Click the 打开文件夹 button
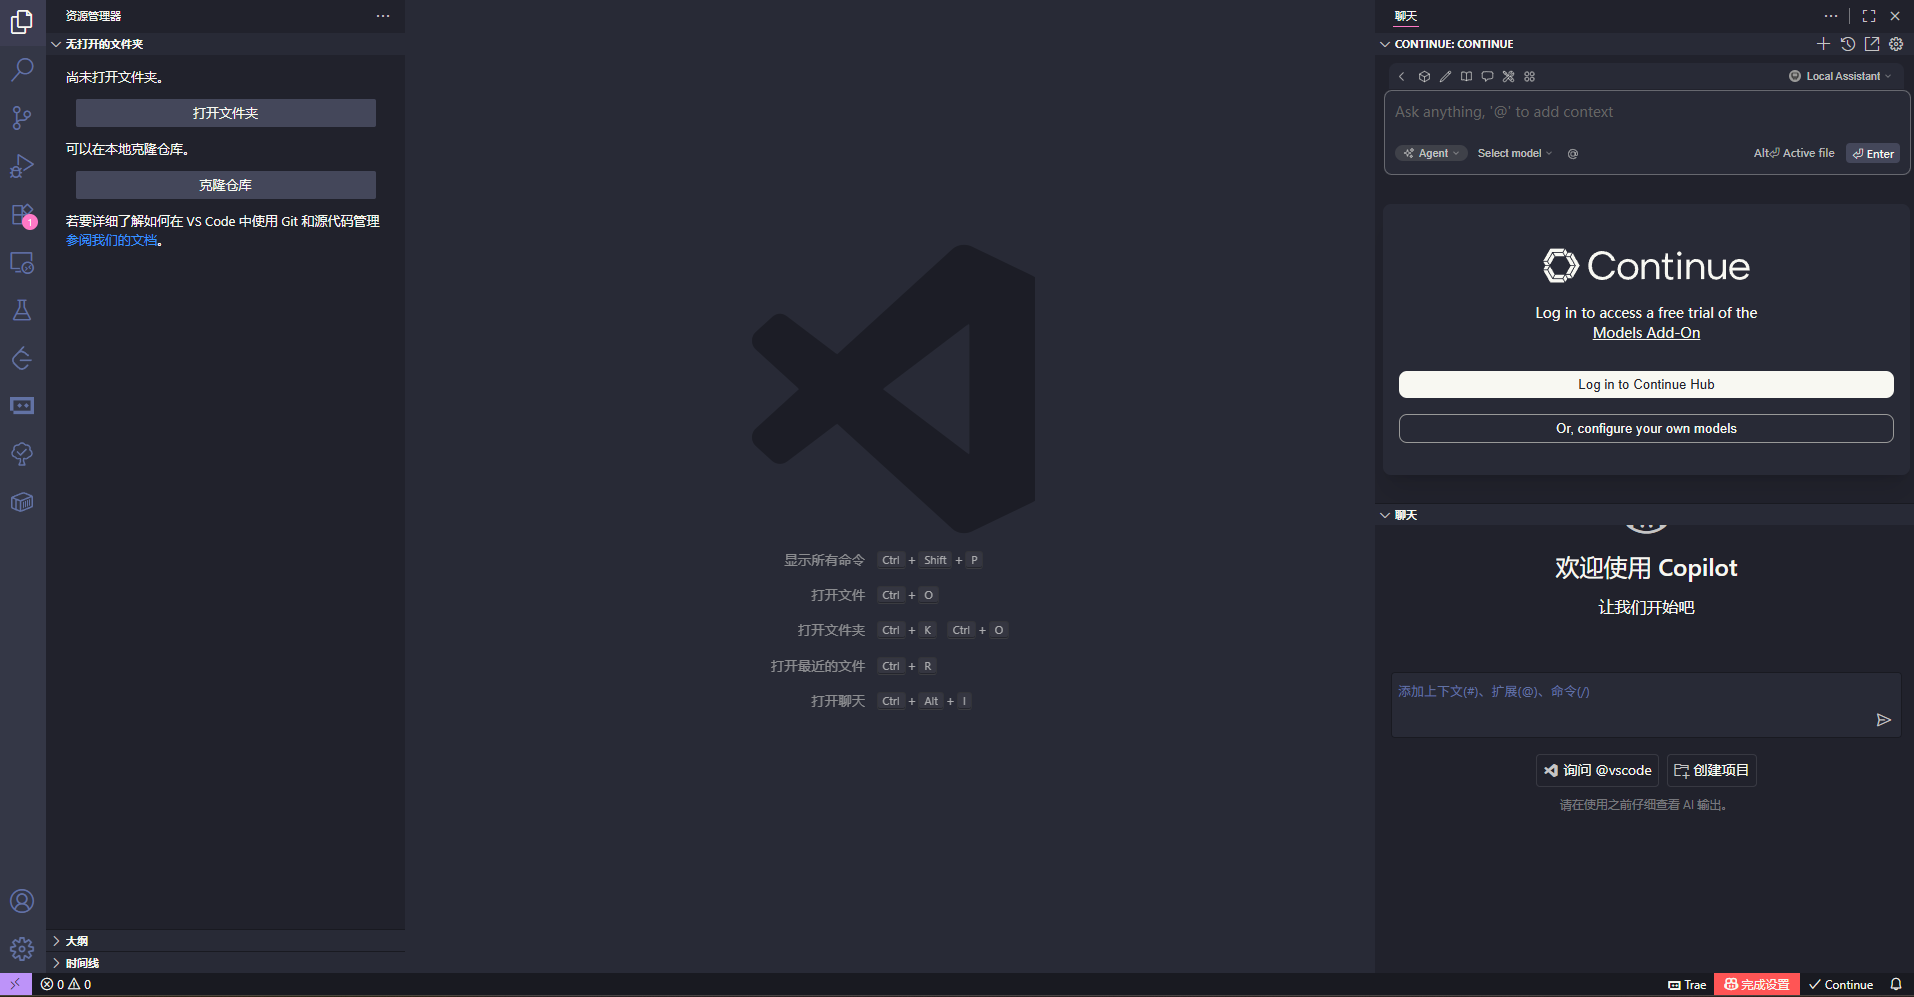The image size is (1914, 997). click(226, 113)
